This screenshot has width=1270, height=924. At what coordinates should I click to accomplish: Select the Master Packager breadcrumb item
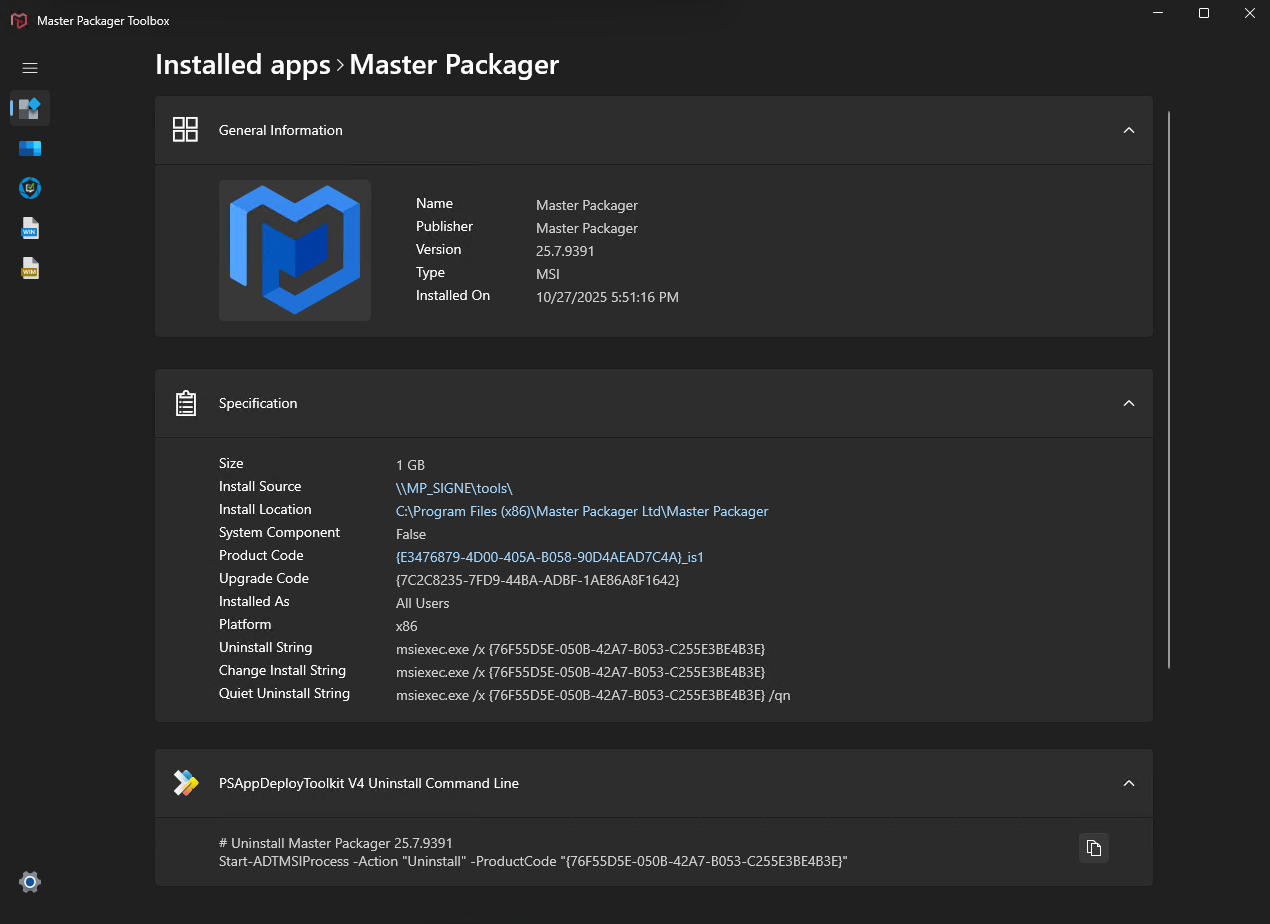tap(453, 64)
